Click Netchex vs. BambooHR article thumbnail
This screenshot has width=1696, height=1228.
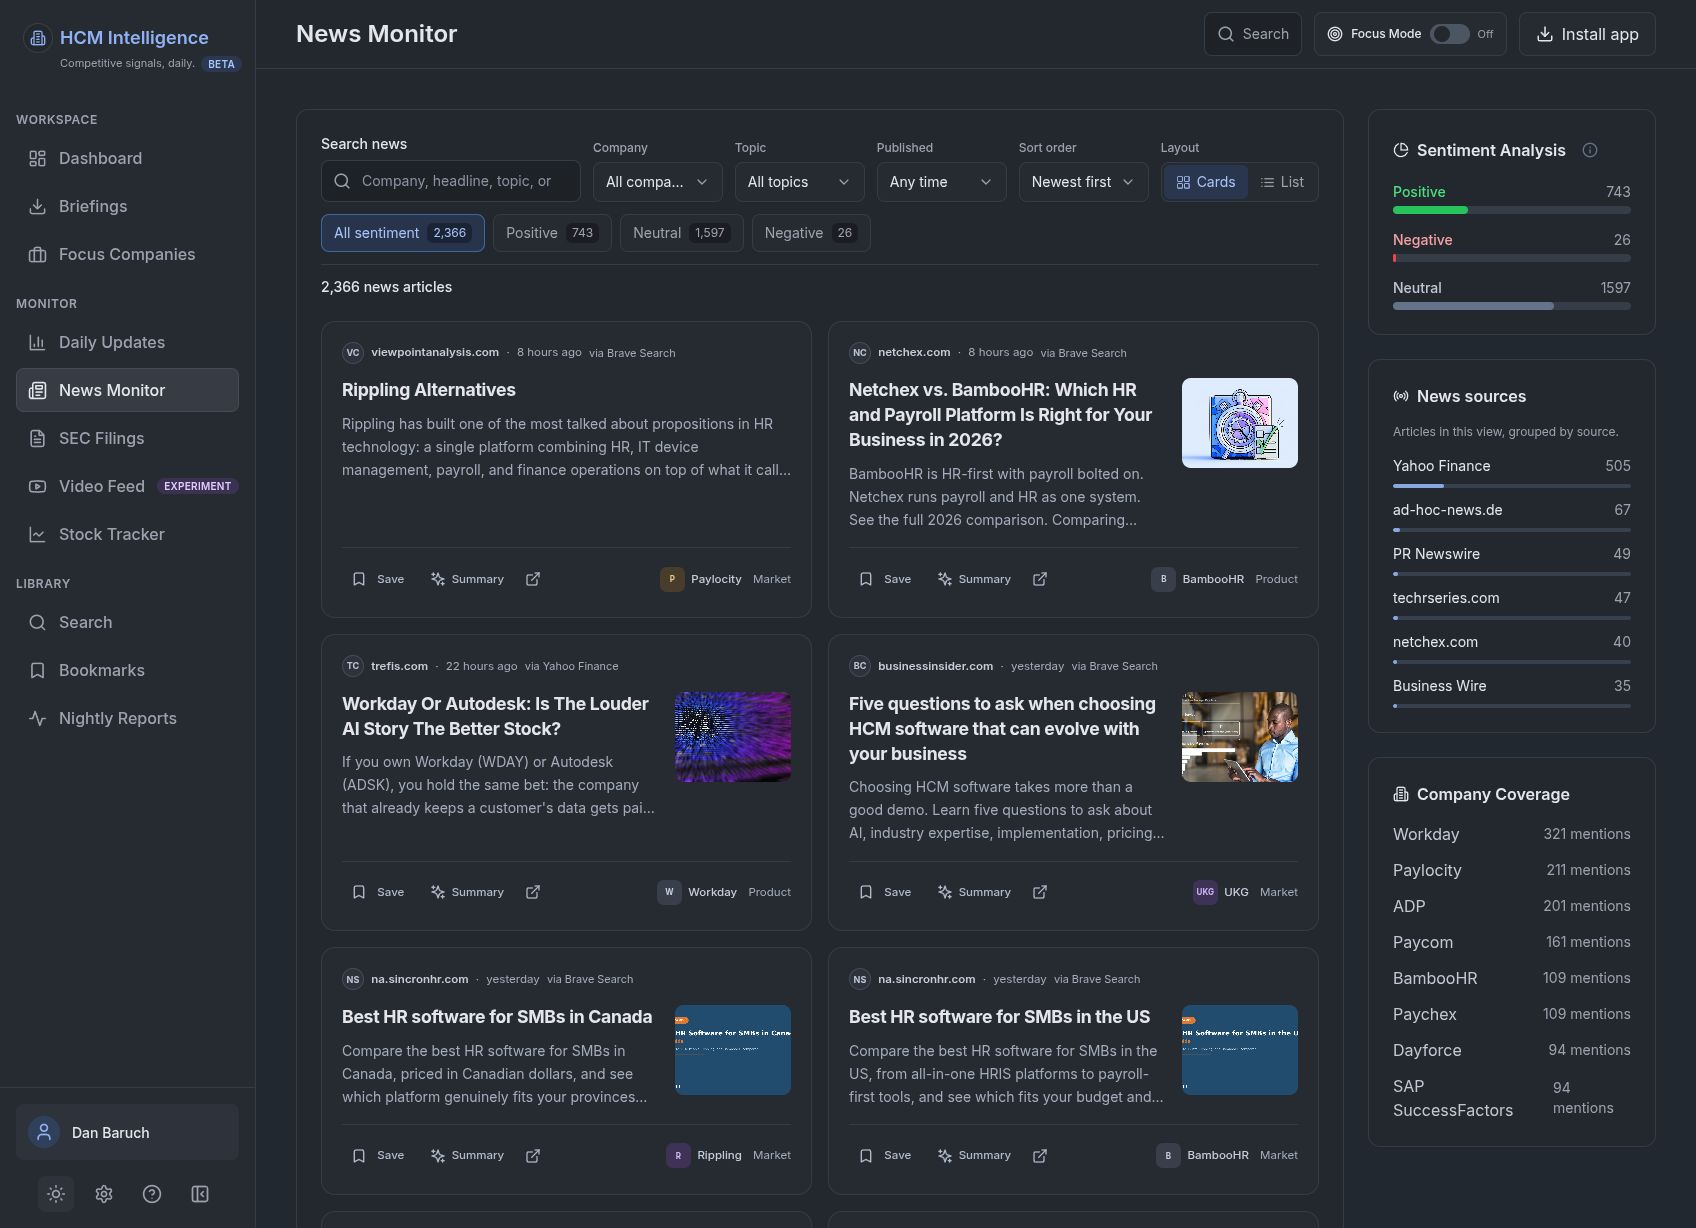point(1240,423)
